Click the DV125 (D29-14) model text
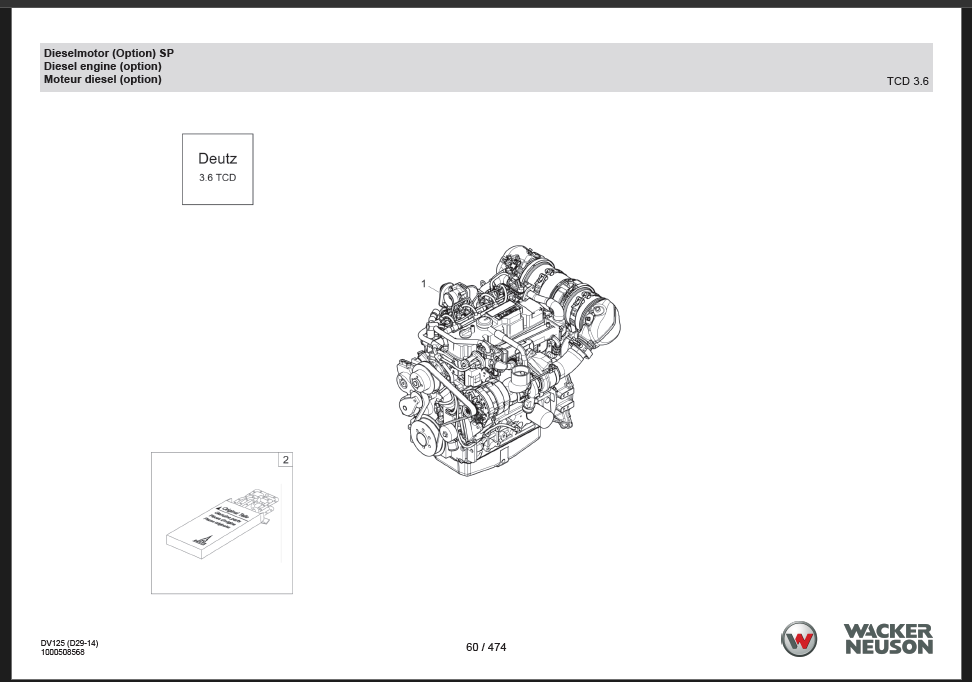972x682 pixels. (x=69, y=643)
